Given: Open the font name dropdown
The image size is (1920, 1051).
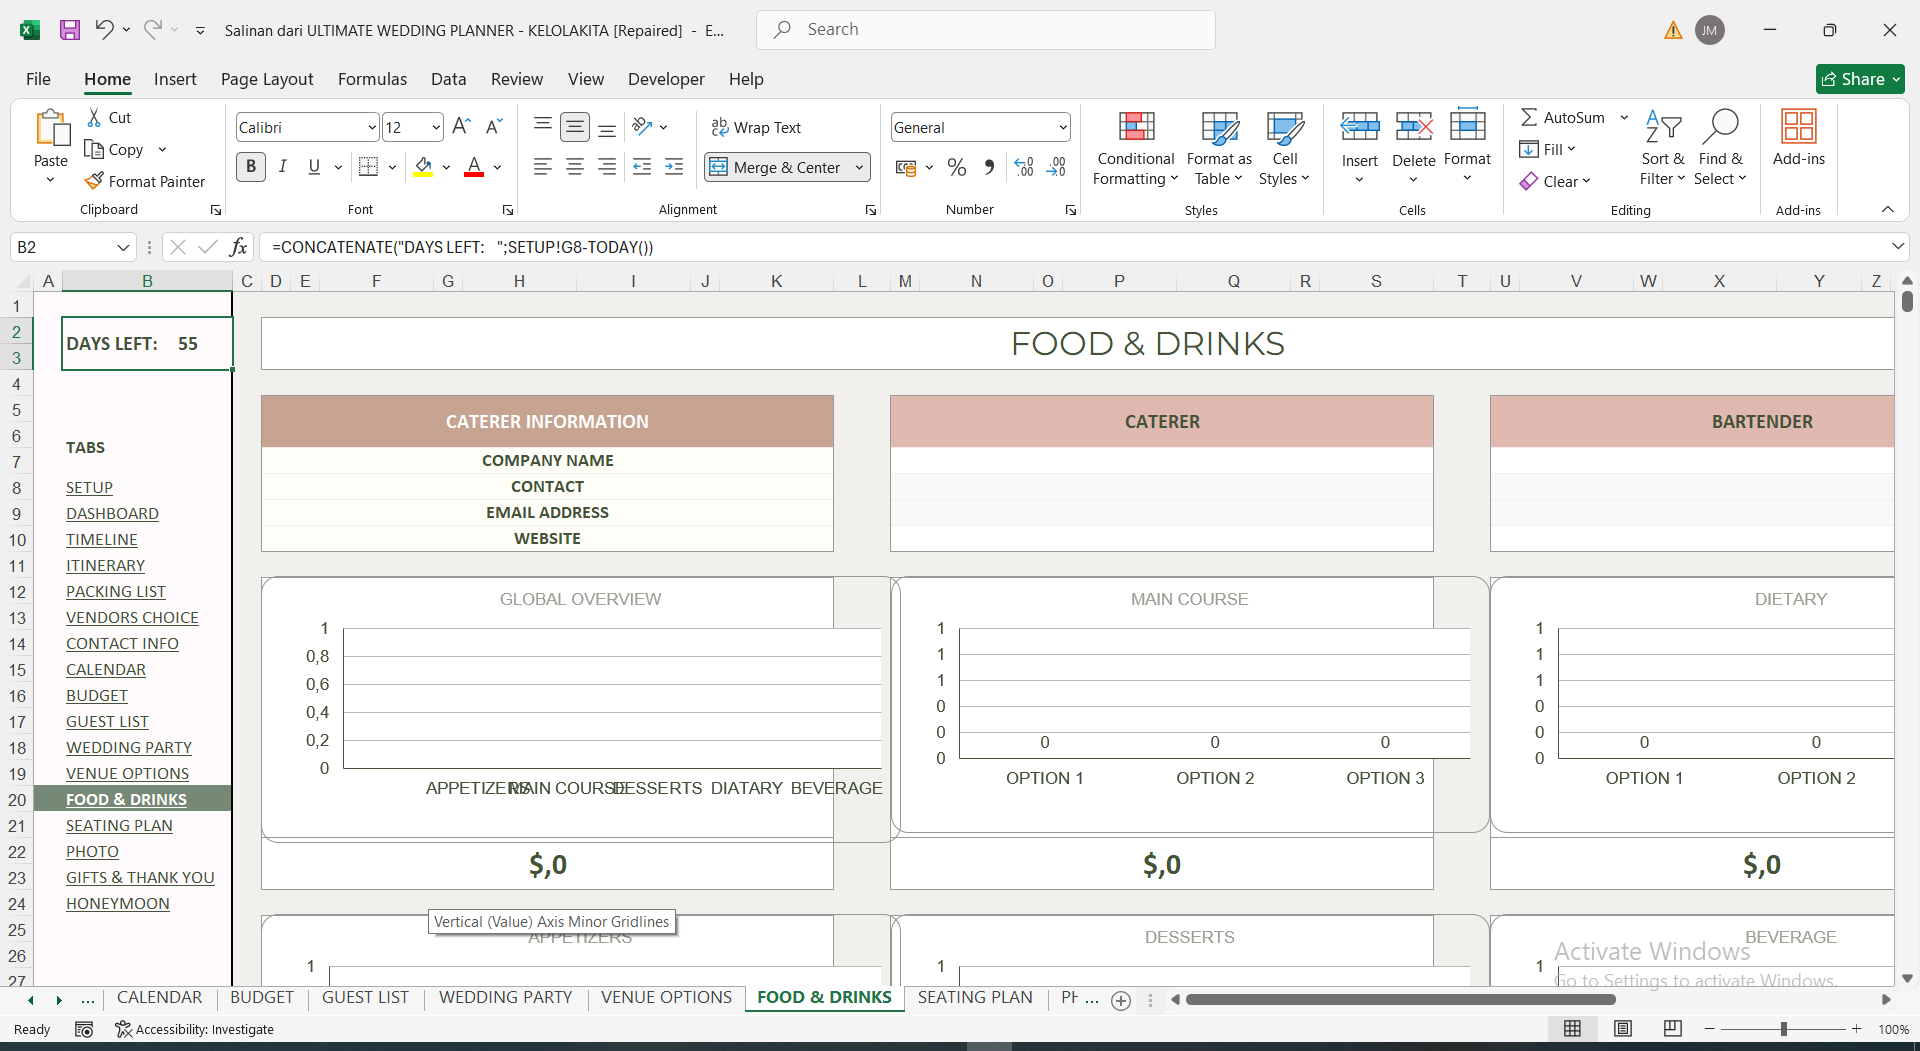Looking at the screenshot, I should click(372, 128).
